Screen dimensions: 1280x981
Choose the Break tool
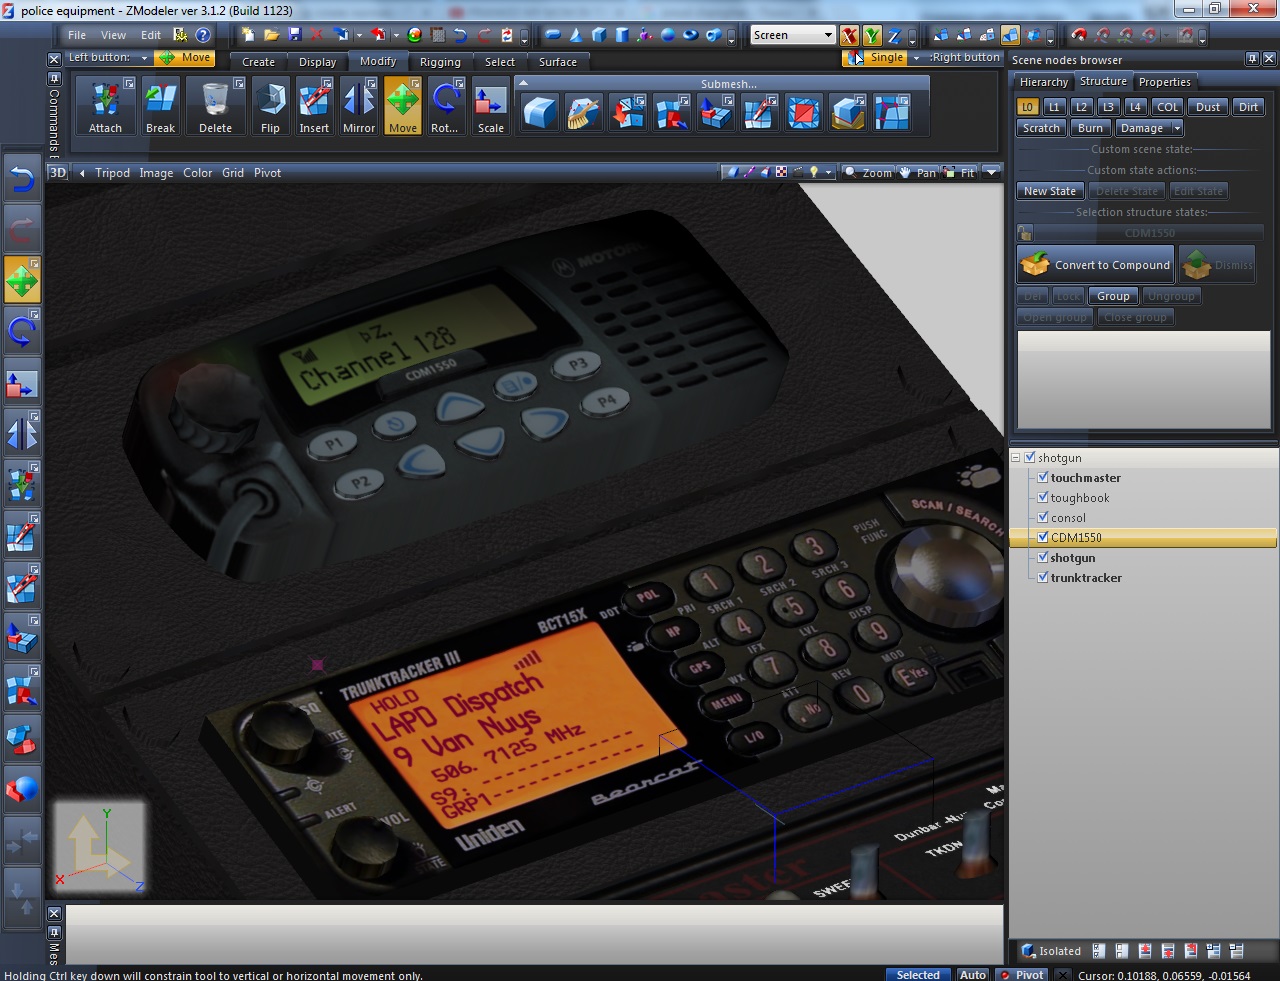[160, 107]
